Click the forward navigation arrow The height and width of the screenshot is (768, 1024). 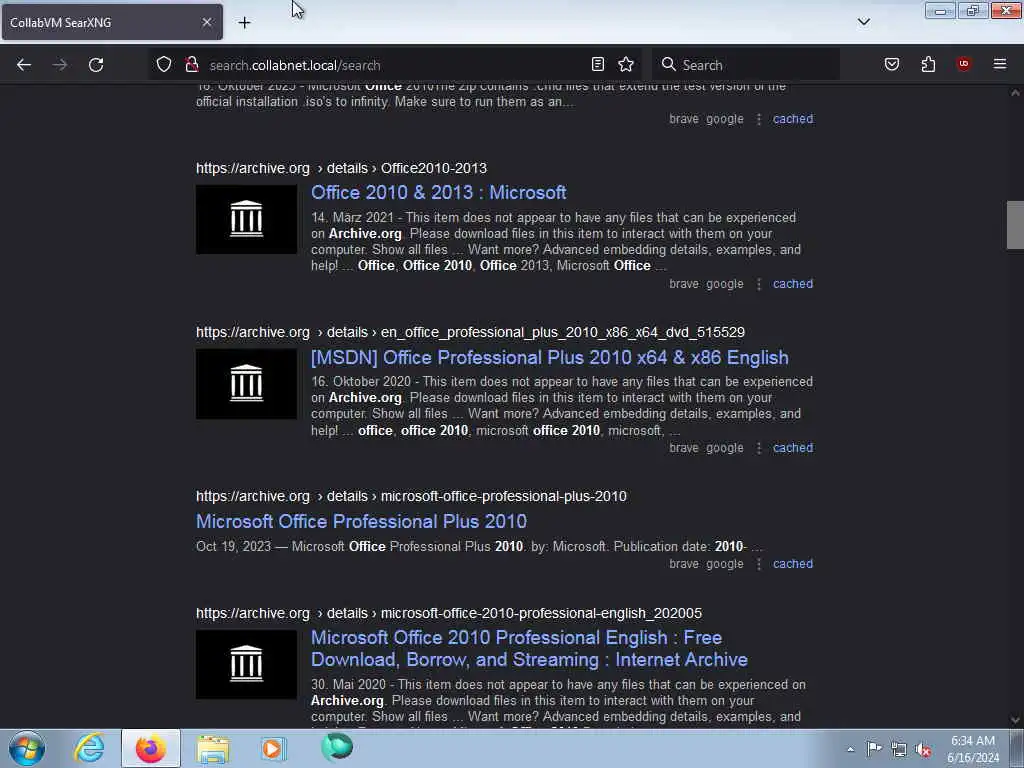point(59,65)
